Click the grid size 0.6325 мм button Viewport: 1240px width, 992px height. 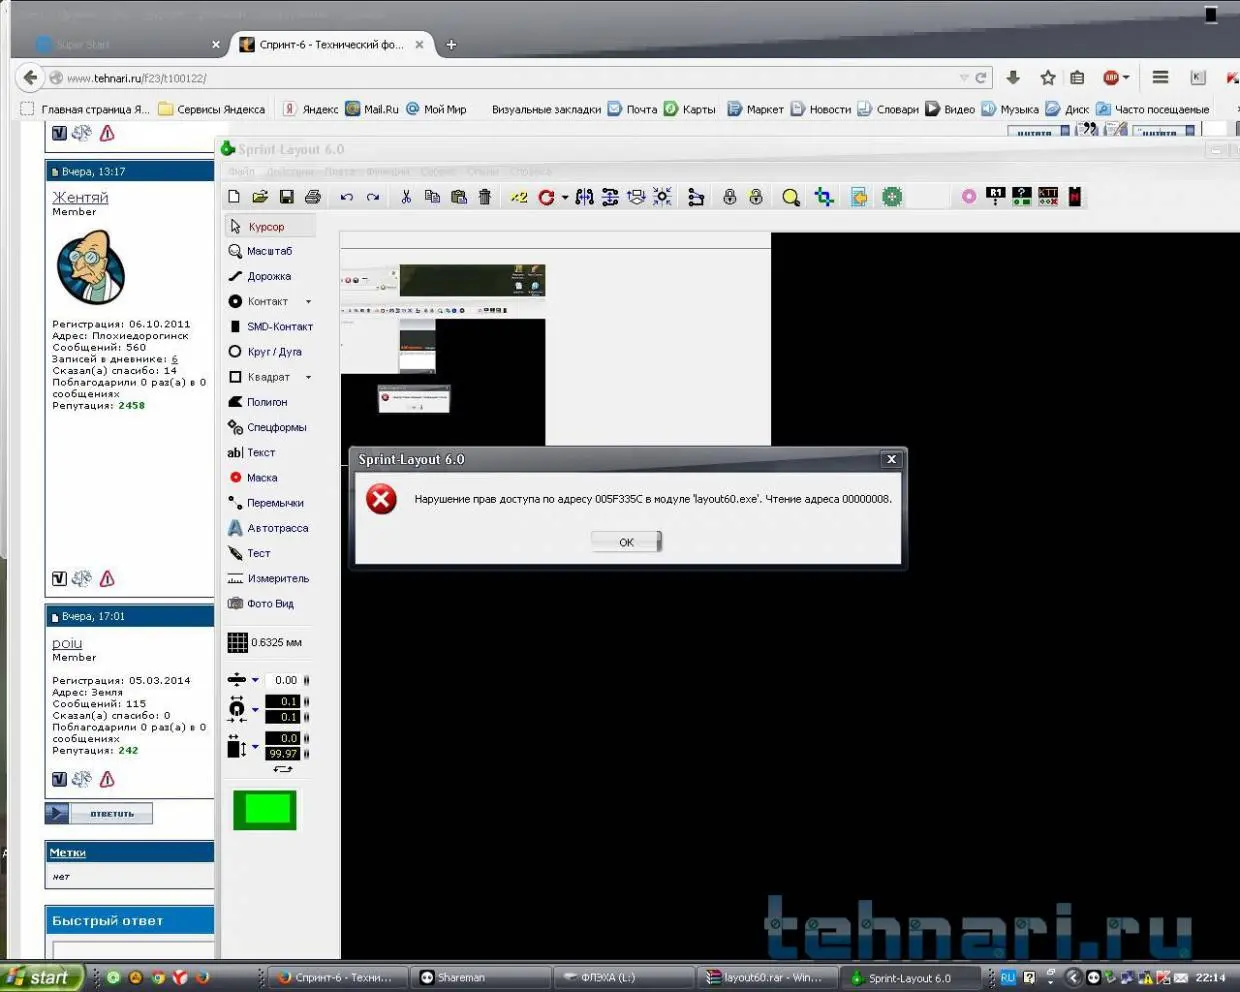[x=266, y=642]
